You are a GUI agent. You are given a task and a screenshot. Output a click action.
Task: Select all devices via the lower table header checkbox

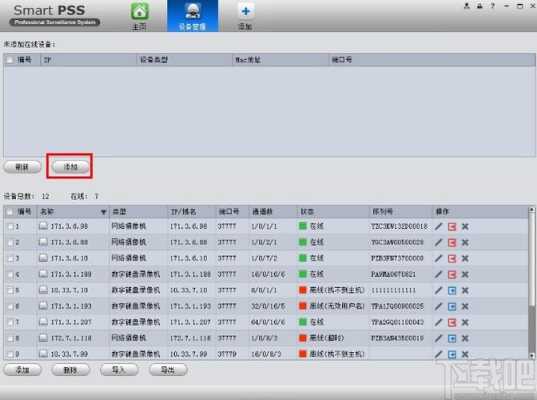(x=10, y=212)
